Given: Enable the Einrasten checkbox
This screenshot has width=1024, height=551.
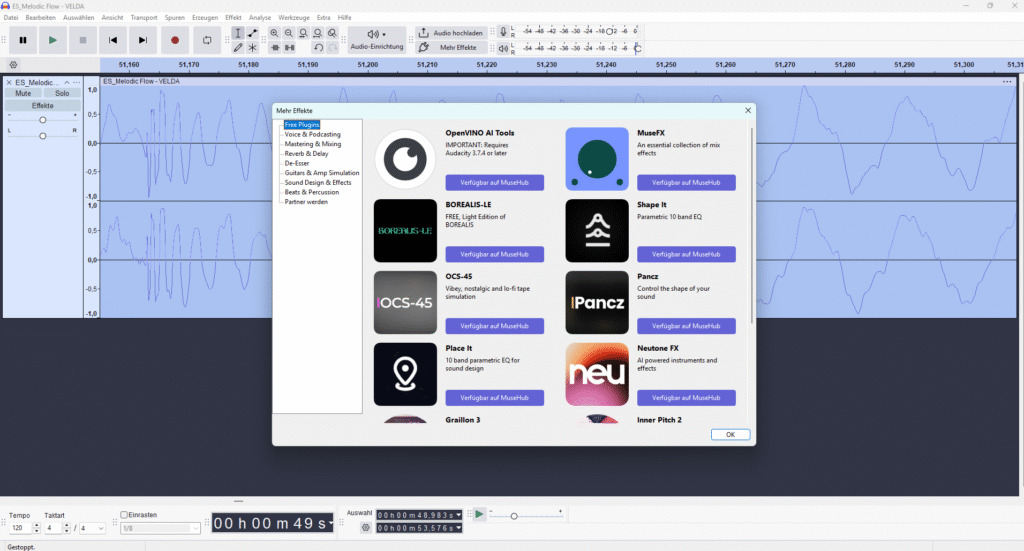Looking at the screenshot, I should [x=124, y=514].
